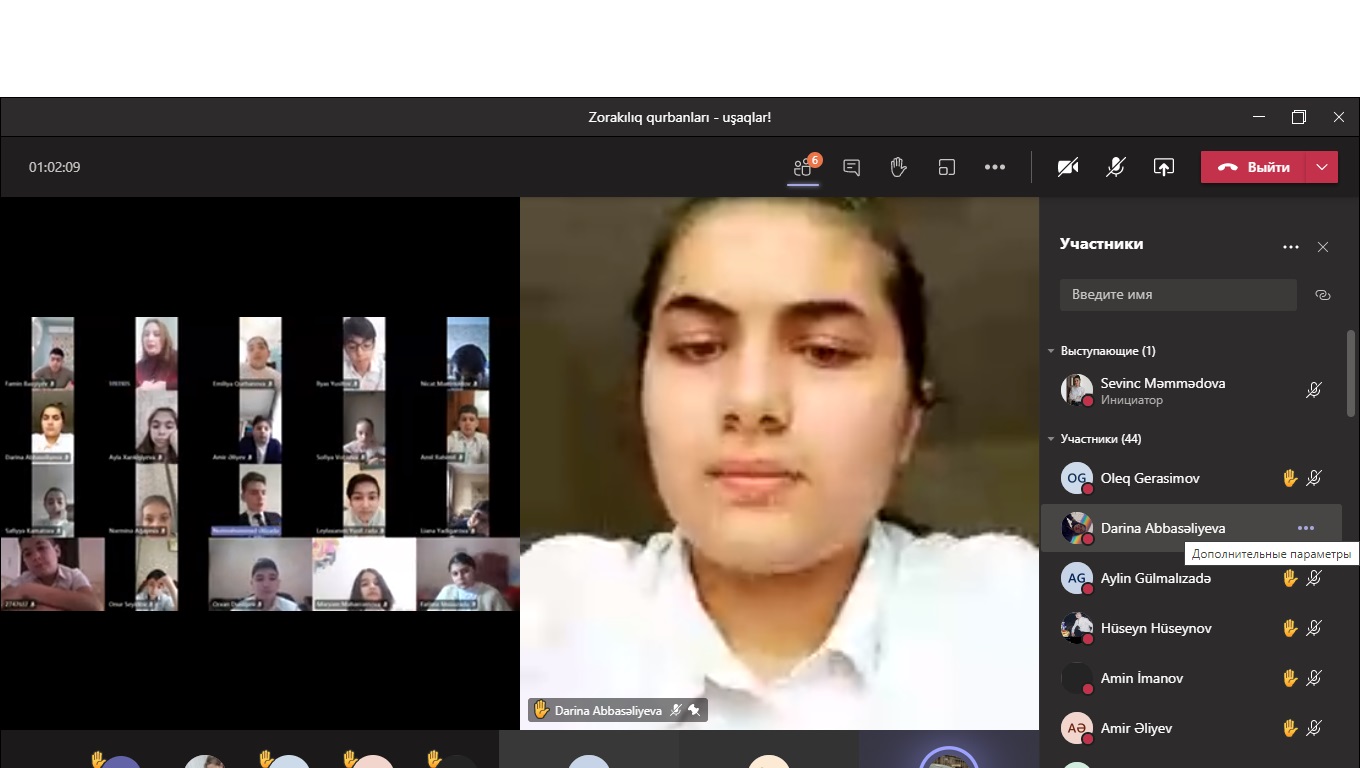Click the pin icon on Darina's video label
The height and width of the screenshot is (768, 1360).
[x=694, y=710]
